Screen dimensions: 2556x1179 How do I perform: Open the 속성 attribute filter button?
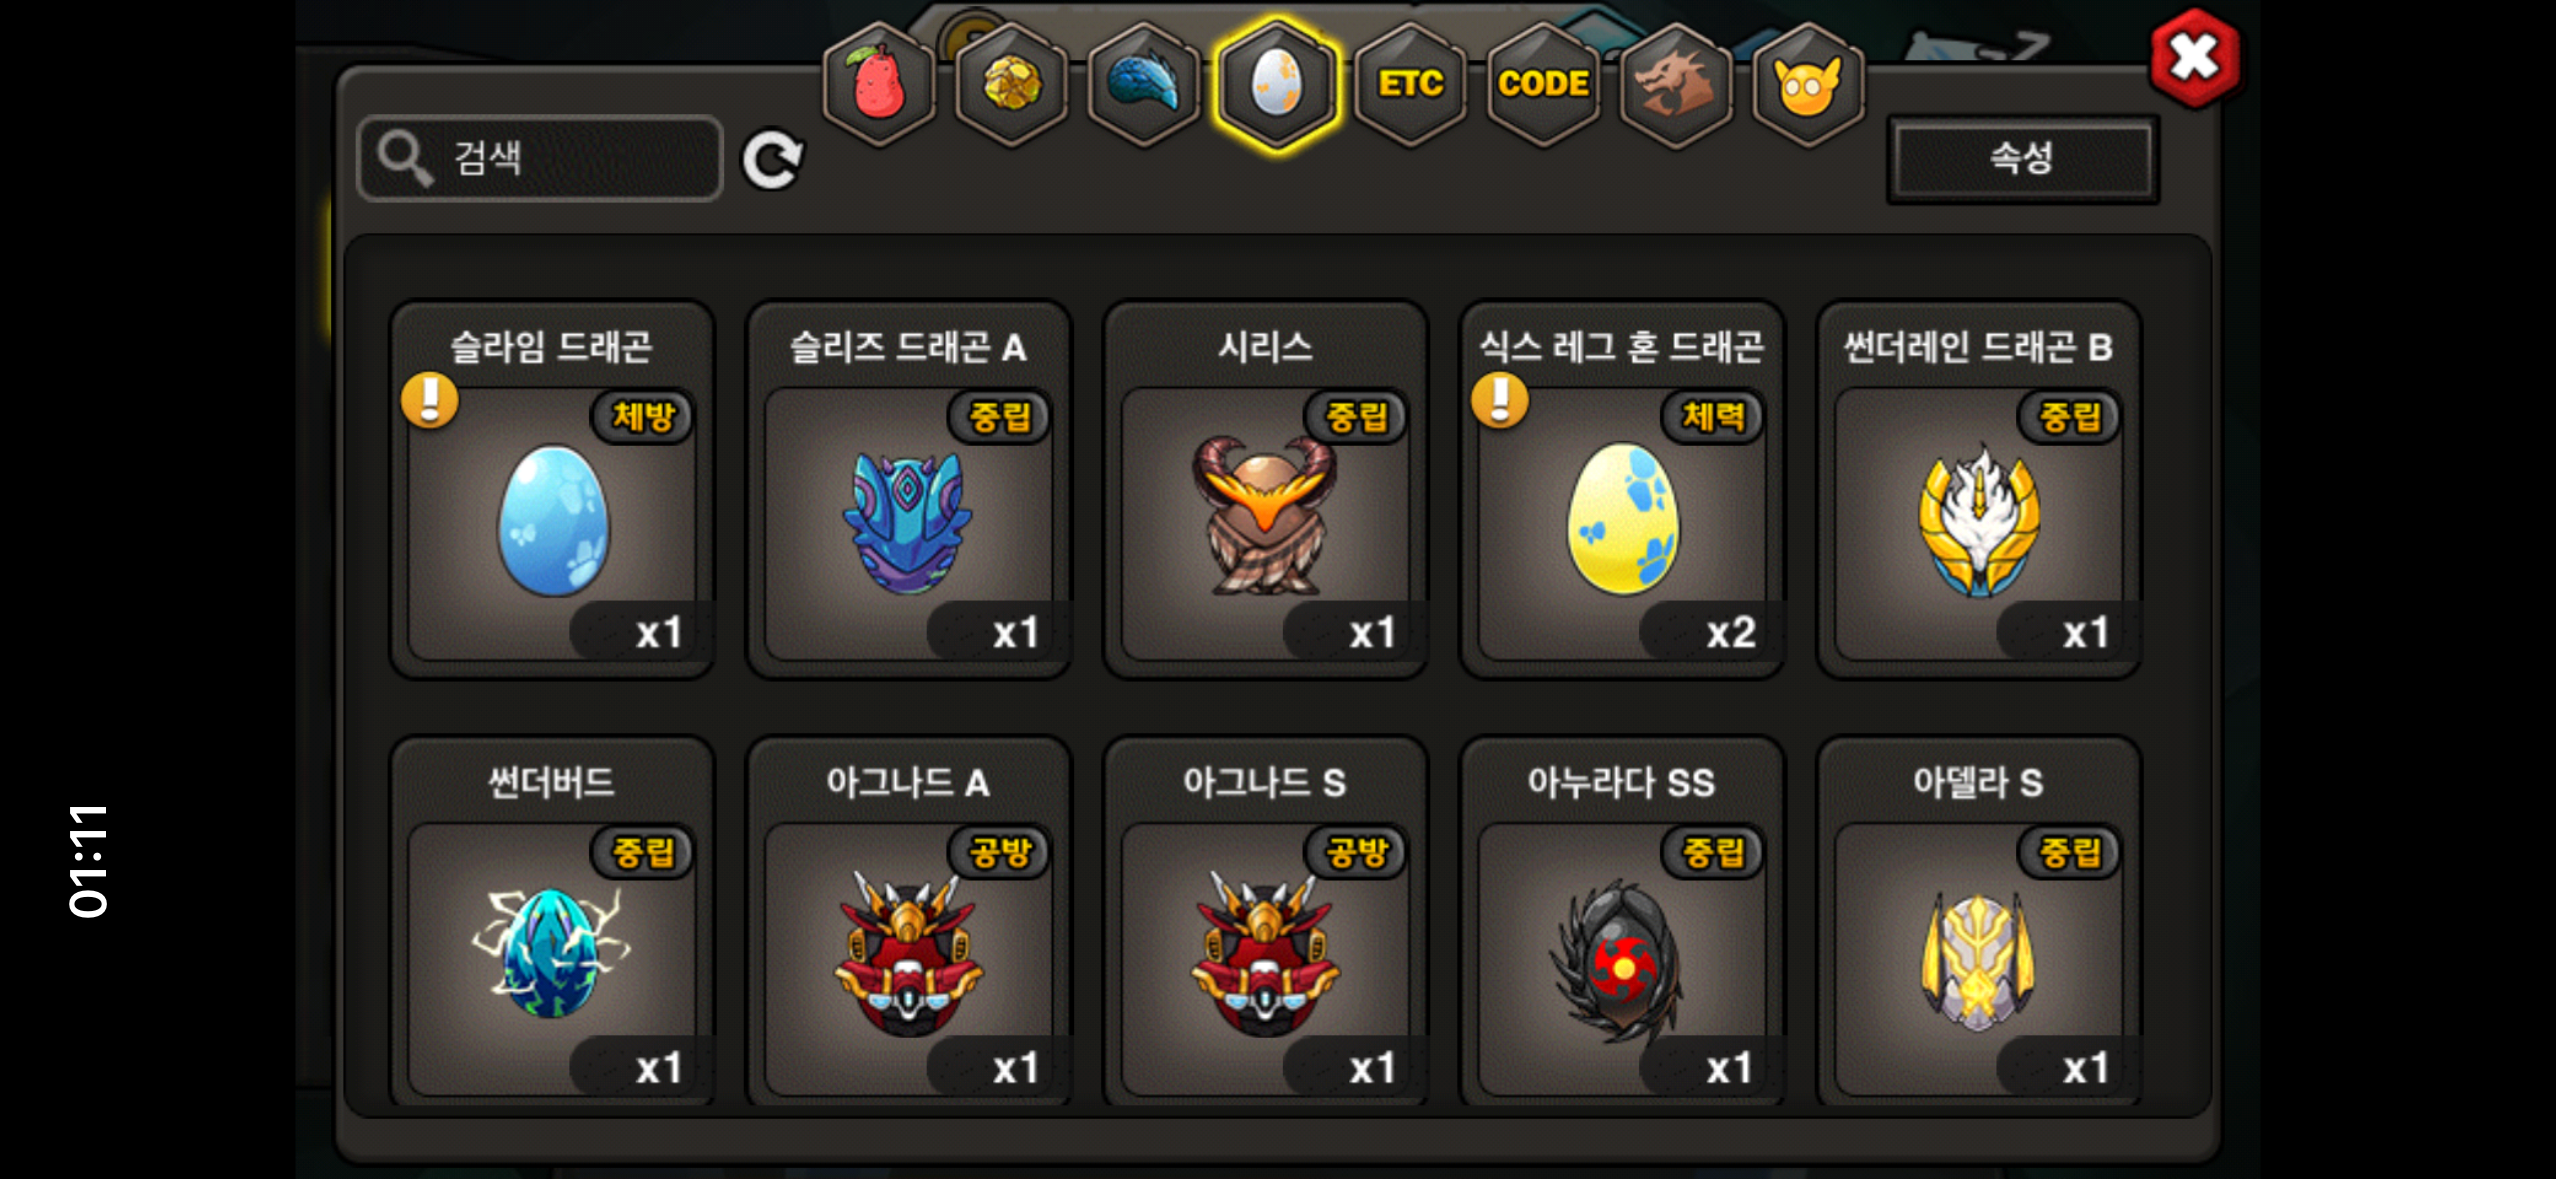click(x=2022, y=159)
